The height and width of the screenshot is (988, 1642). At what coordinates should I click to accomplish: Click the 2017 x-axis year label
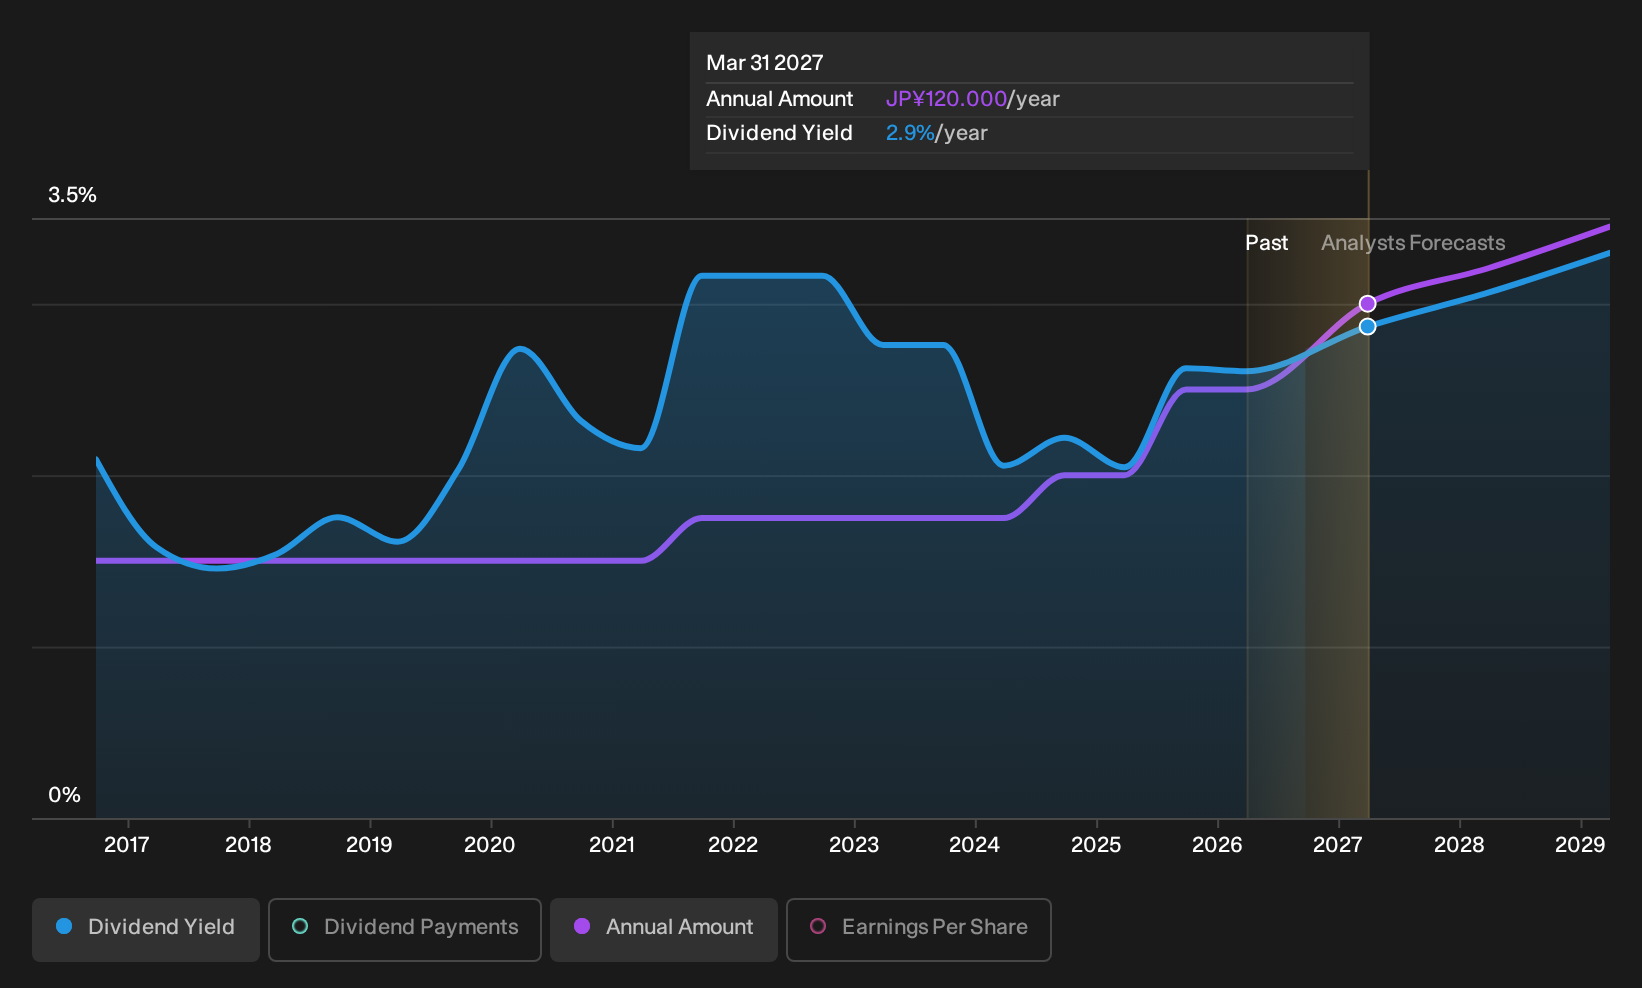point(127,845)
